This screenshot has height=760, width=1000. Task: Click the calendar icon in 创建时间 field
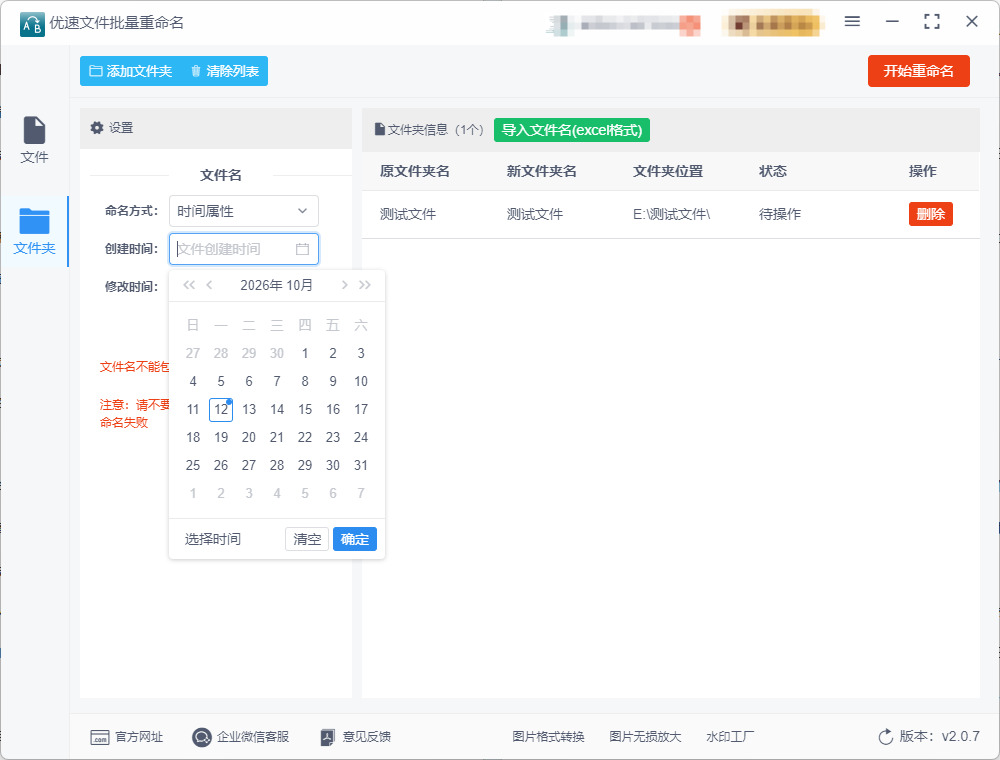click(302, 249)
